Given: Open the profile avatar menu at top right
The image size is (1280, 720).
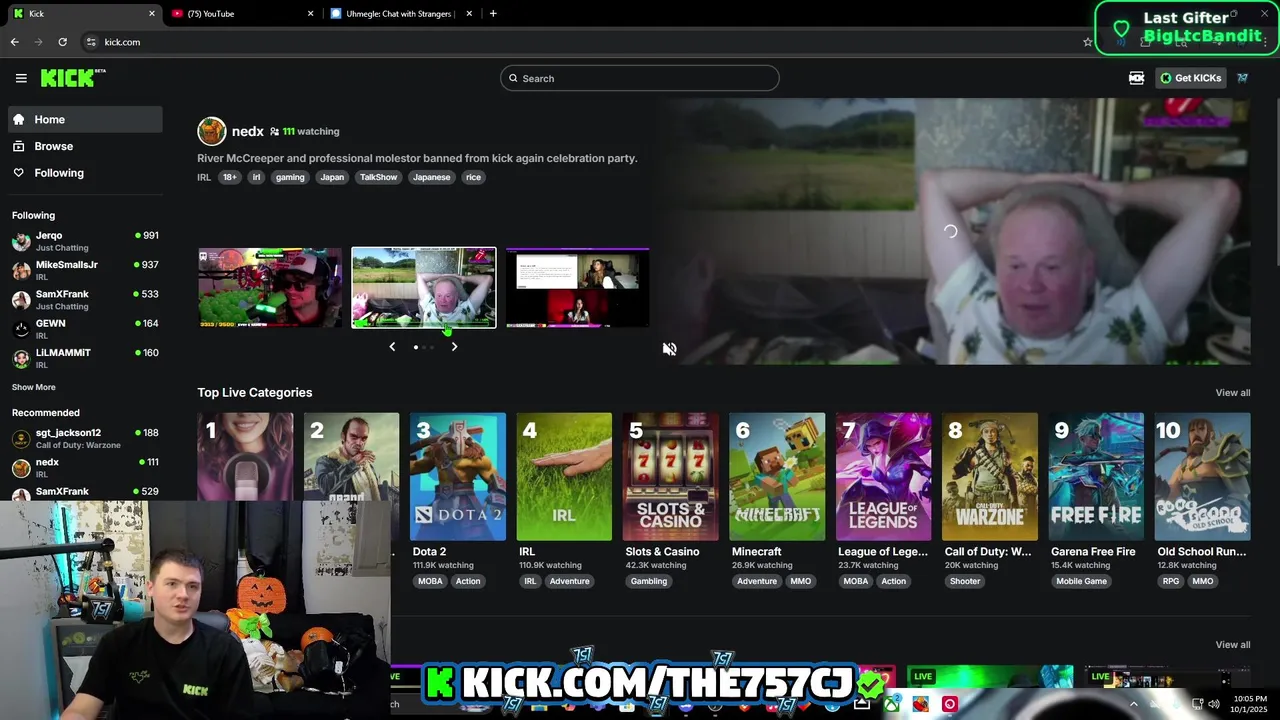Looking at the screenshot, I should [1242, 78].
